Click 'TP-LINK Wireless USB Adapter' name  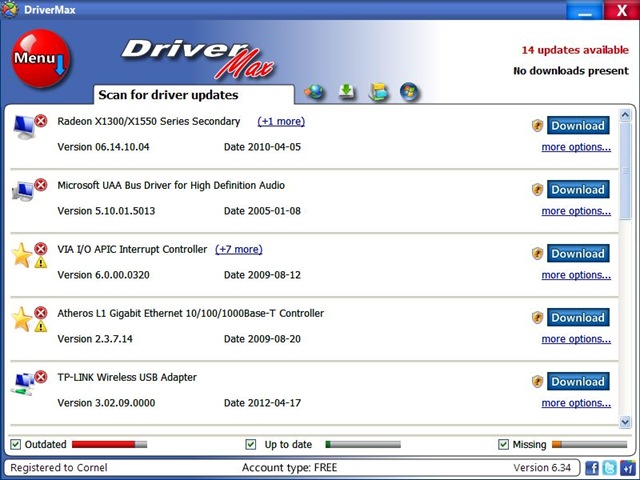pyautogui.click(x=127, y=378)
